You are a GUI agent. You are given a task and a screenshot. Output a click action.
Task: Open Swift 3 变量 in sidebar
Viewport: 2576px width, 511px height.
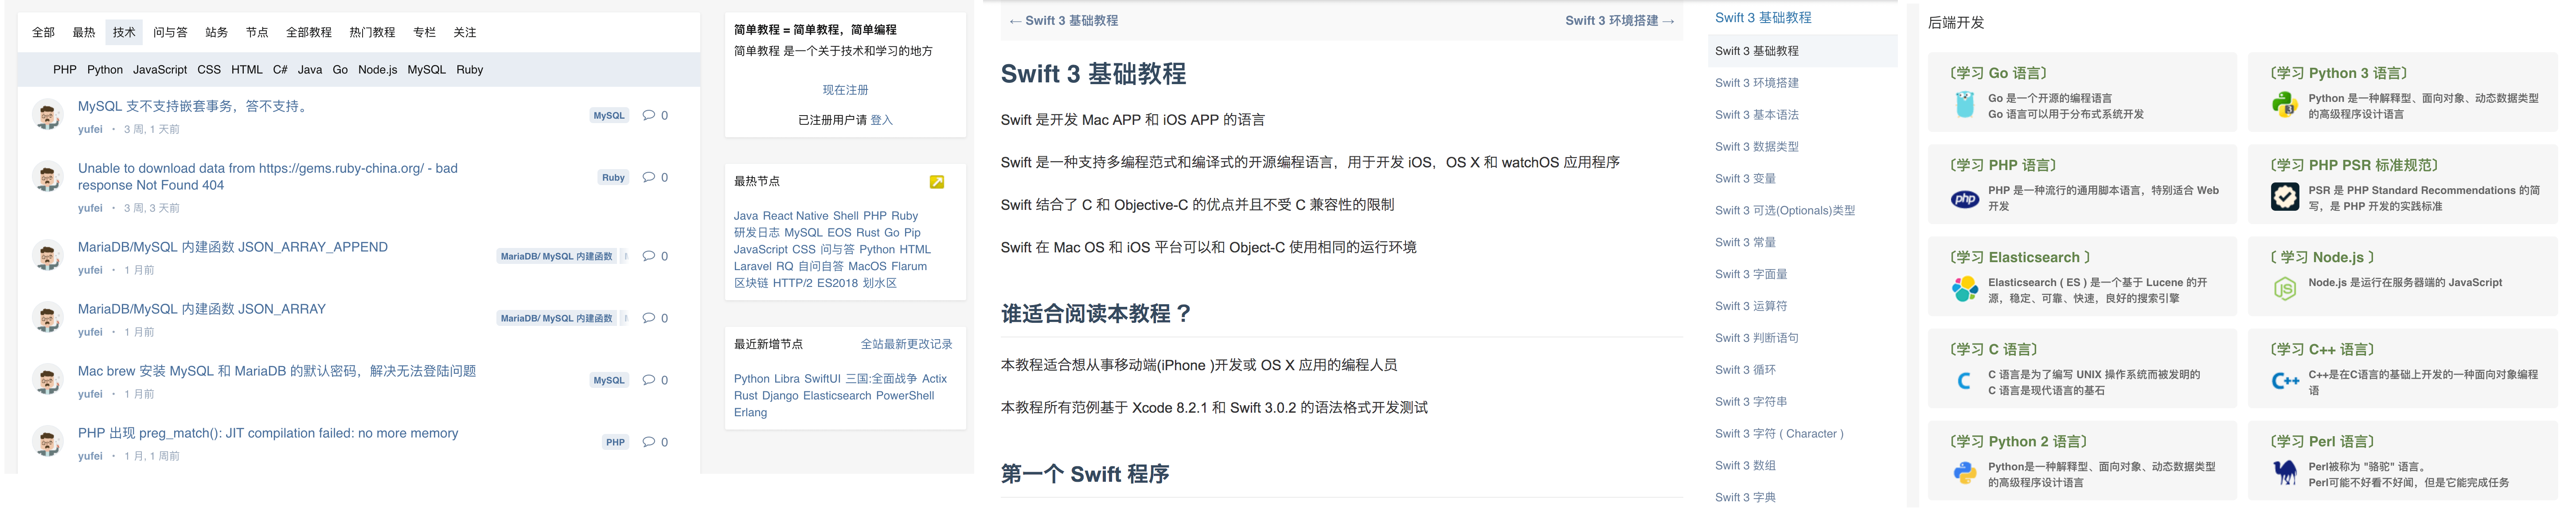1745,179
